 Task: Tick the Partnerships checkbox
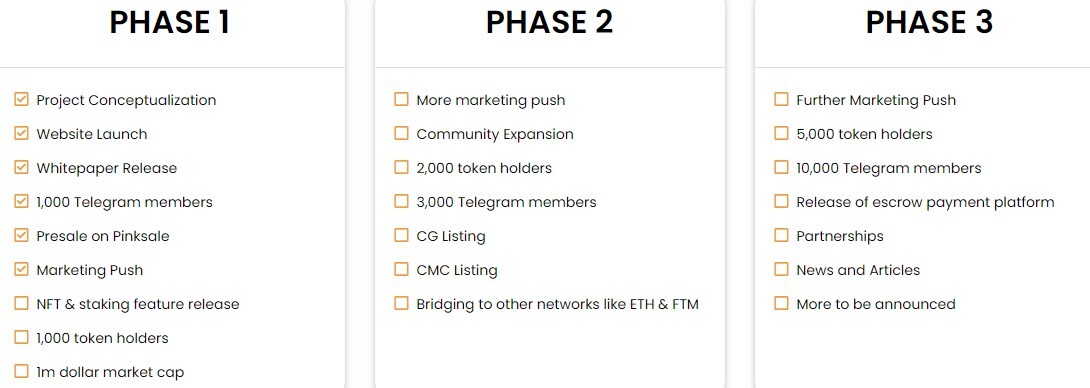tap(781, 236)
